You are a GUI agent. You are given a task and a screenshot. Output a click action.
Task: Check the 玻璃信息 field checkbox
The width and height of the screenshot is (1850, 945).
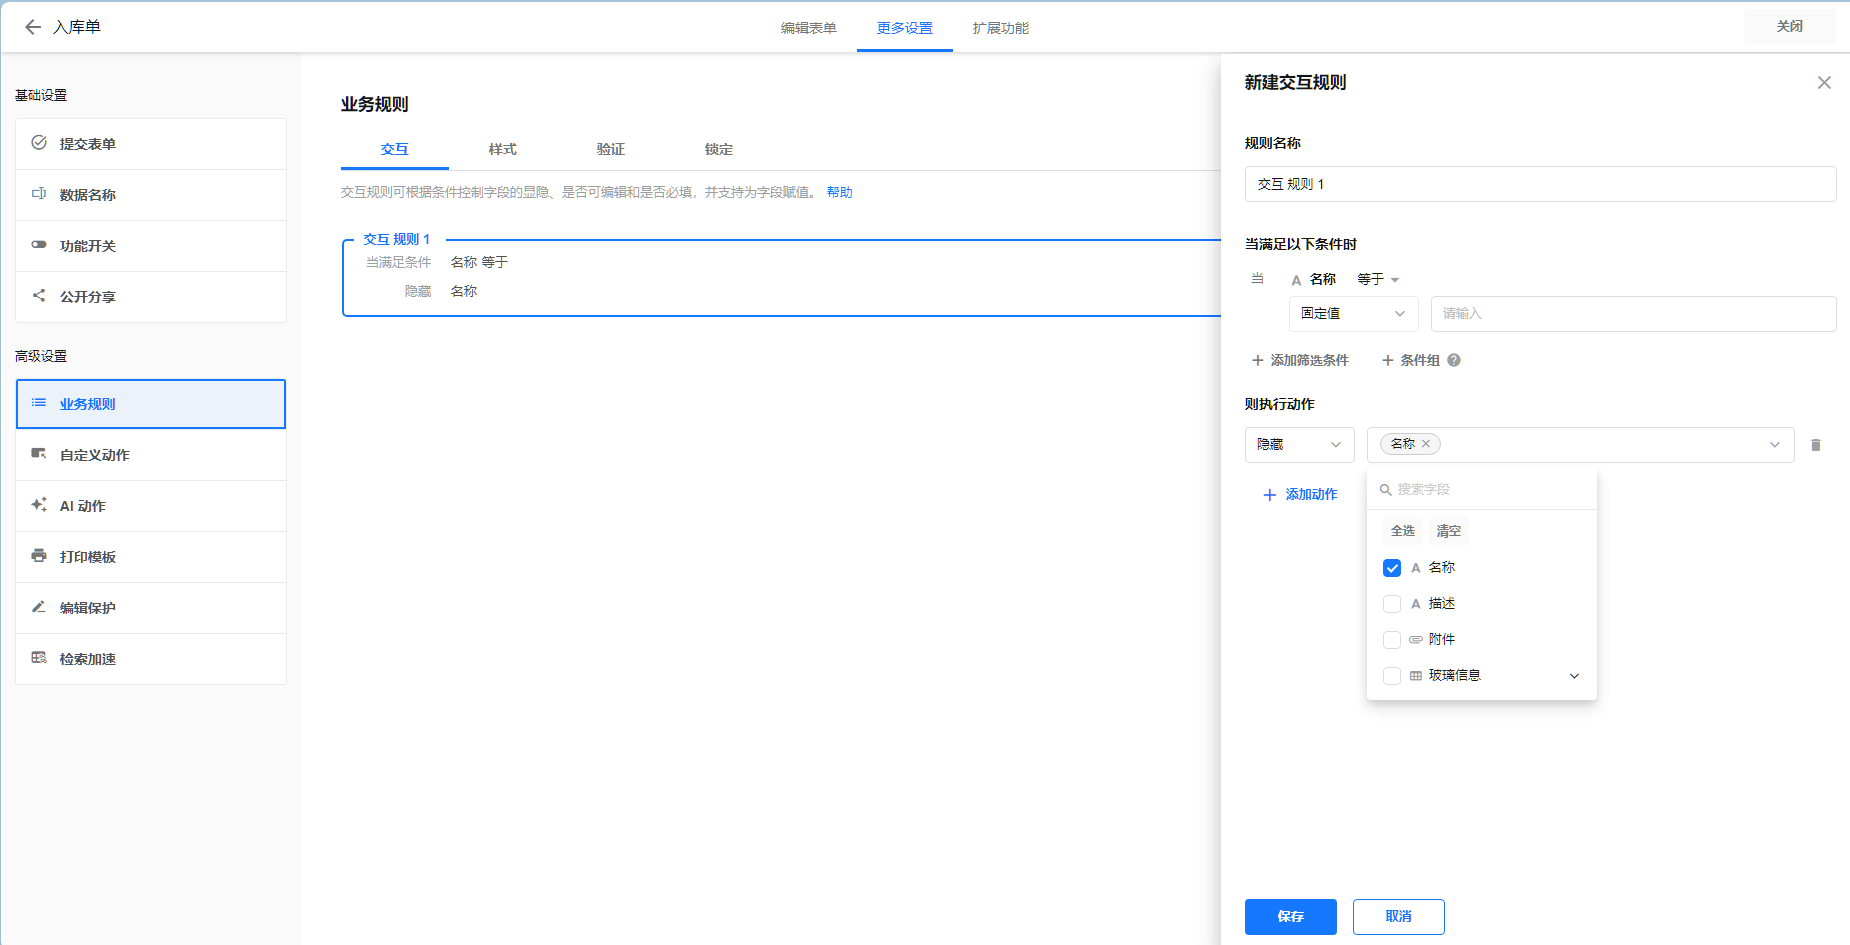(1392, 676)
